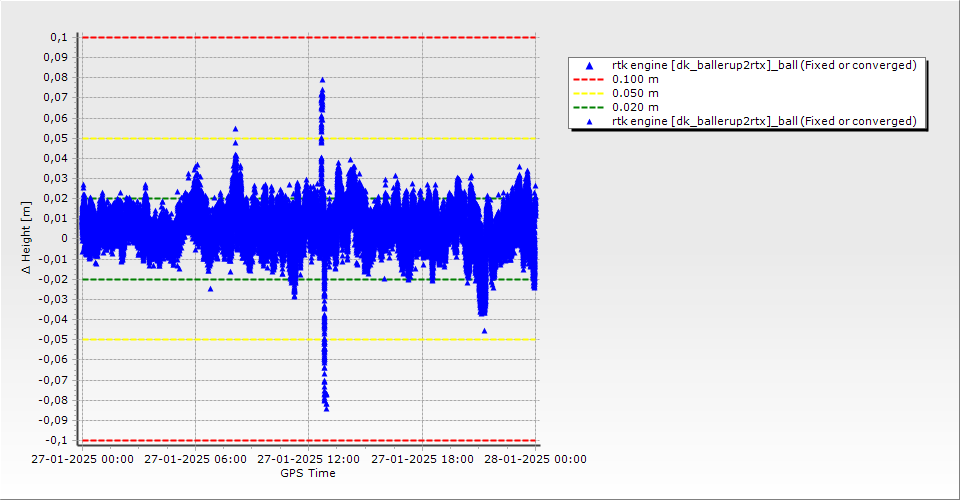This screenshot has width=960, height=500.
Task: Click the small blue triangle legend marker
Action: (589, 122)
